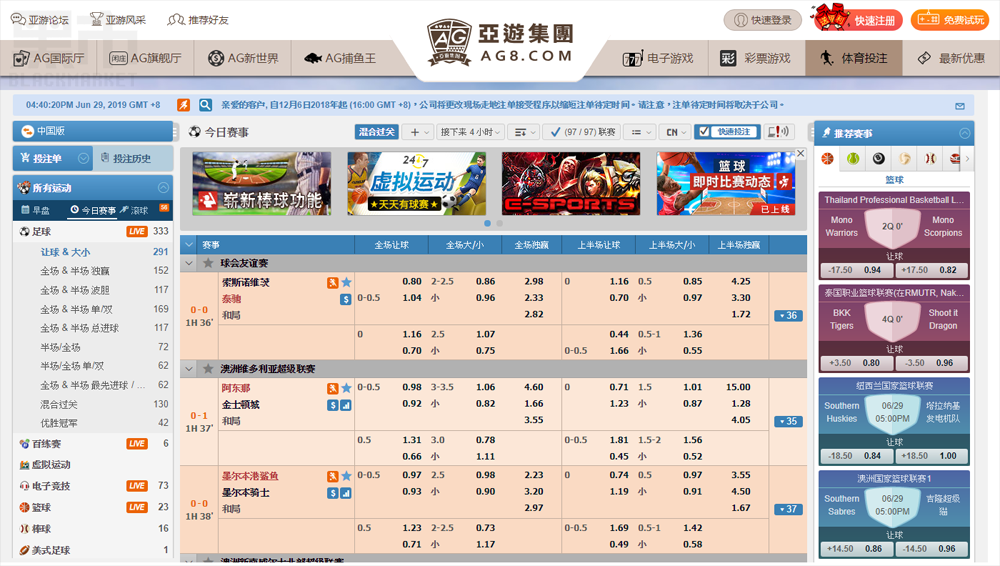Open the search magnifier icon in notice bar

[x=205, y=105]
